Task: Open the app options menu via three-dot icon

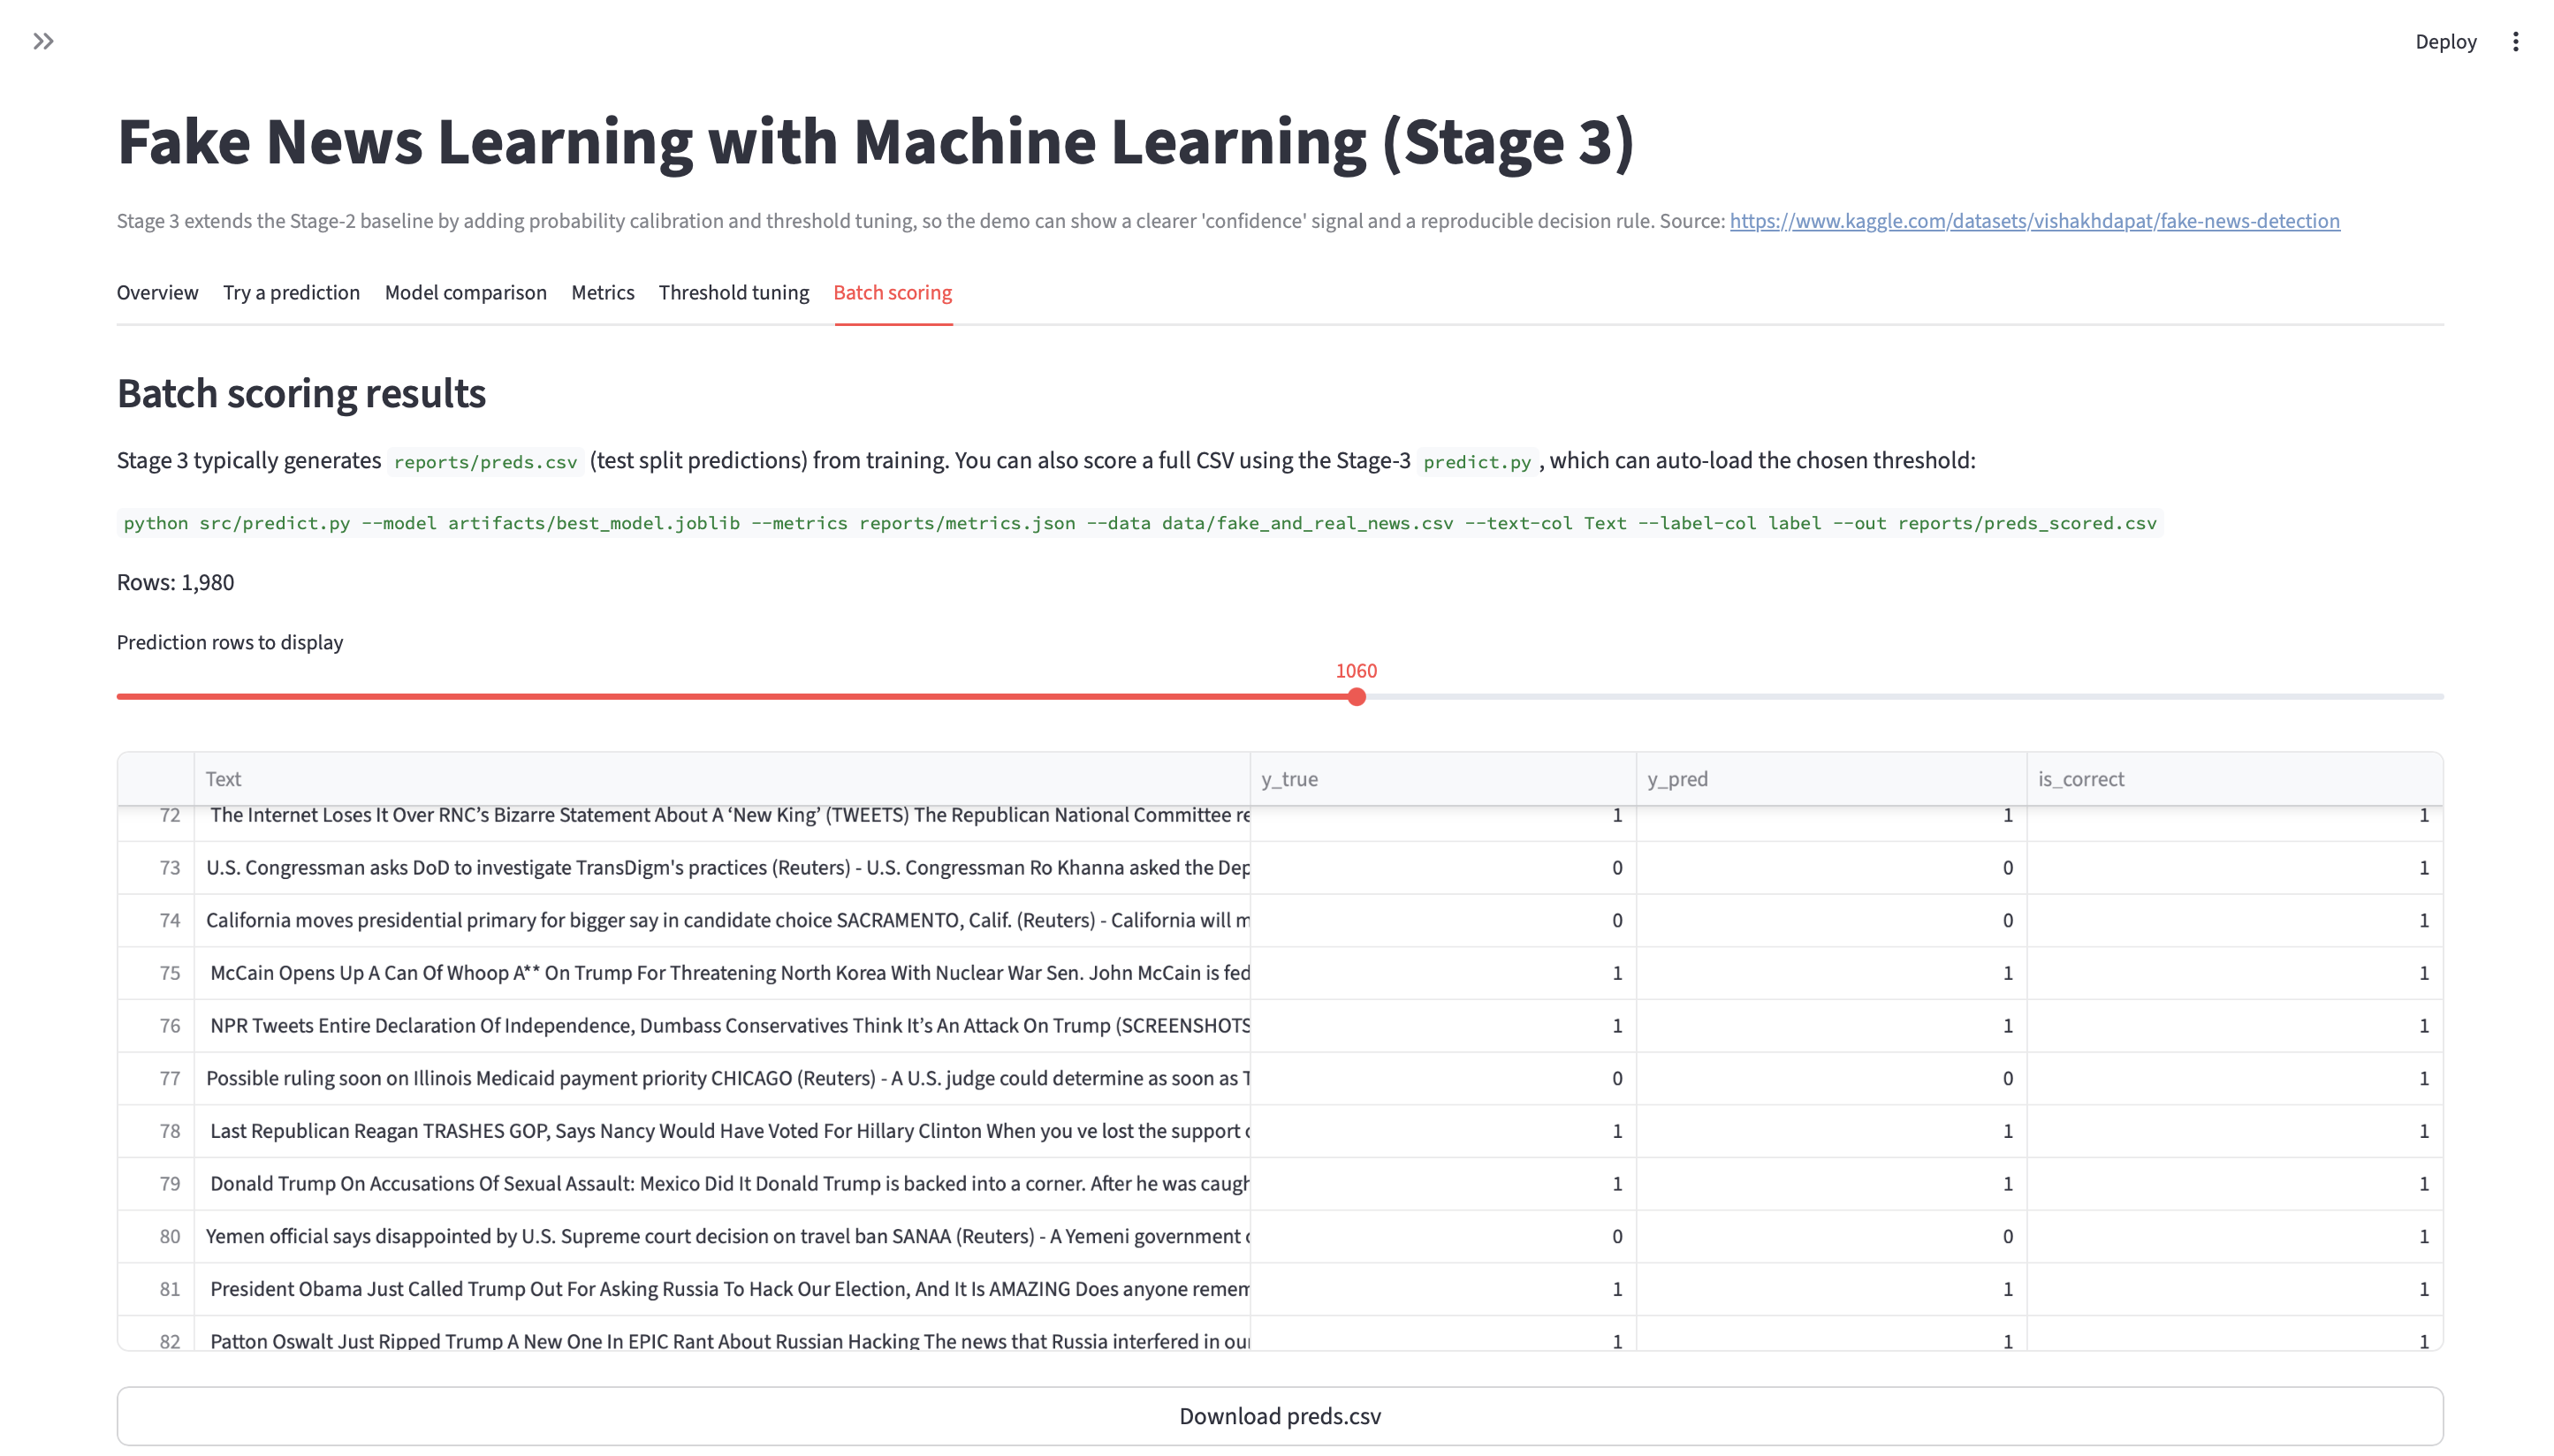Action: tap(2517, 41)
